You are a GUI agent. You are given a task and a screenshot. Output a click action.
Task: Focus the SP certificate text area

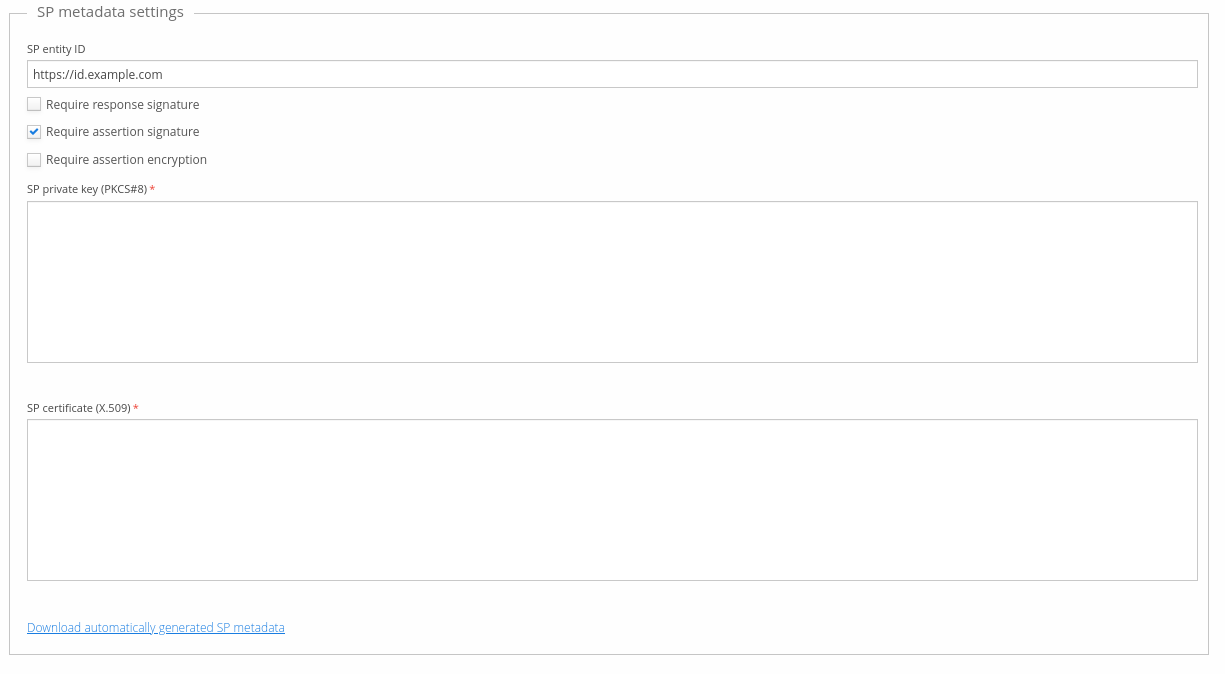612,500
